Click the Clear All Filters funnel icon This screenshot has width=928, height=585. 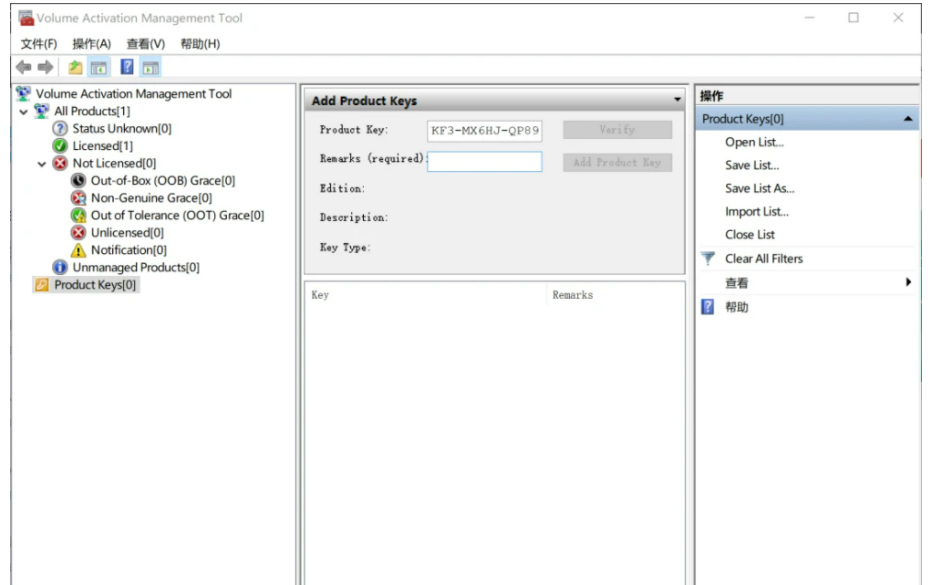(x=708, y=259)
